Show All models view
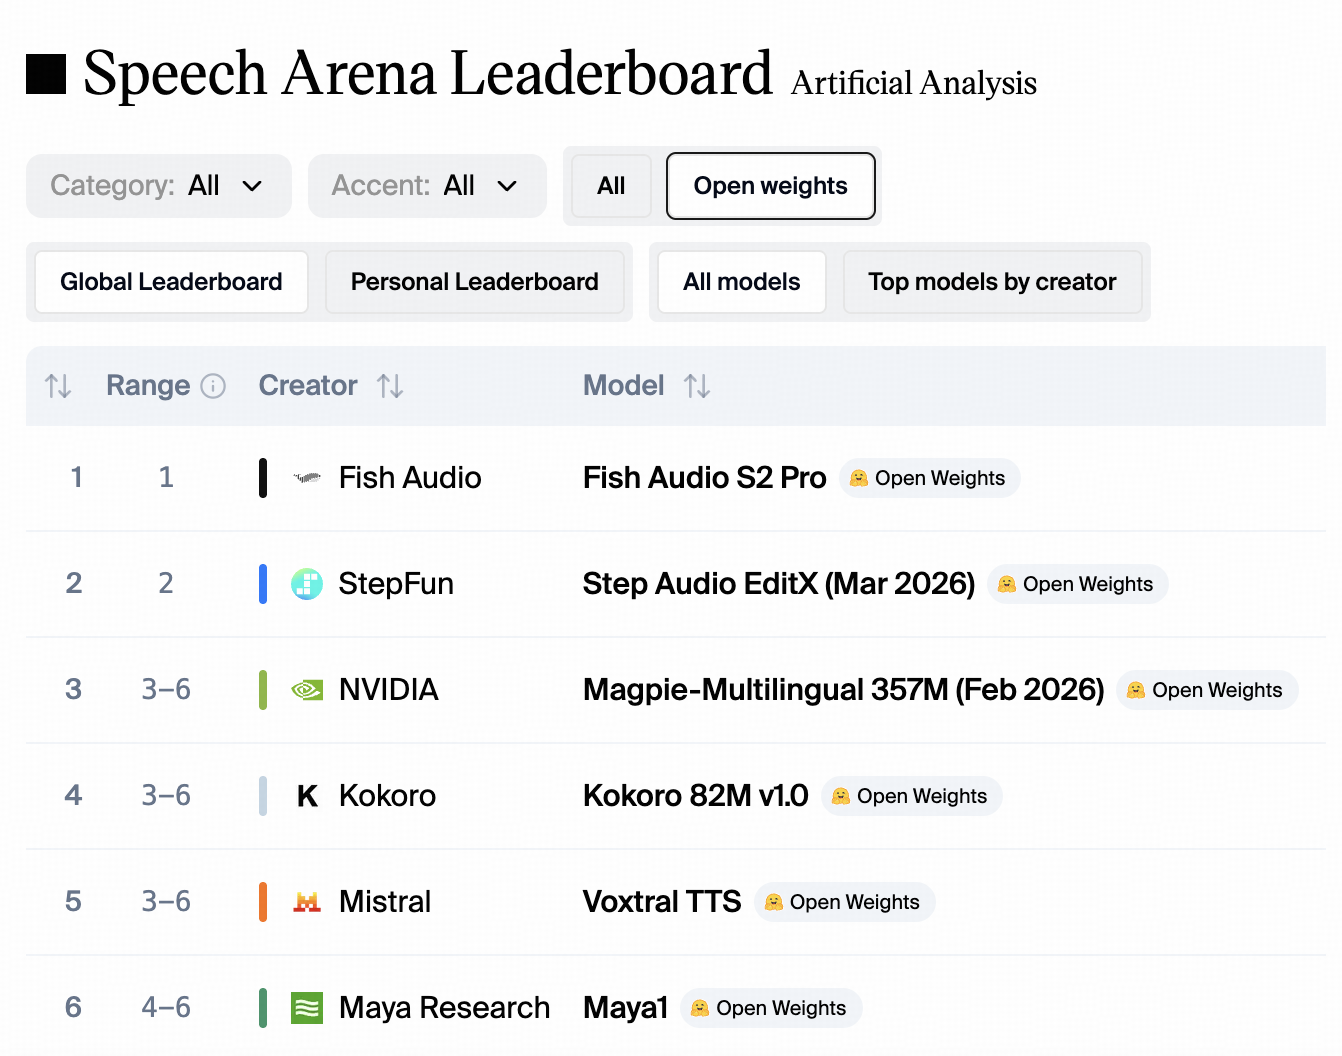 [742, 282]
